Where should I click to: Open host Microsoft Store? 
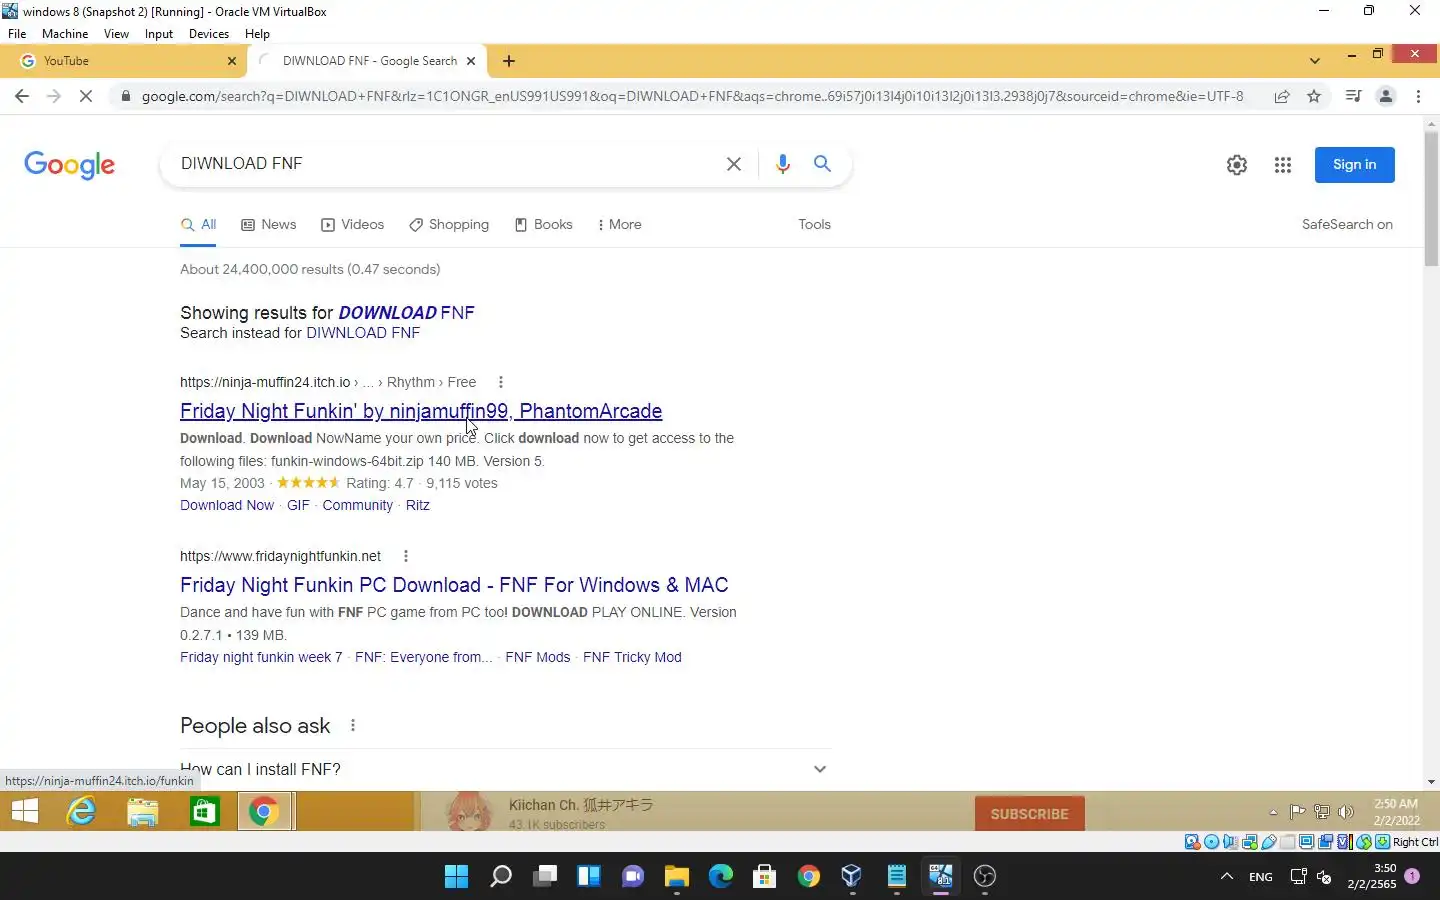[765, 877]
